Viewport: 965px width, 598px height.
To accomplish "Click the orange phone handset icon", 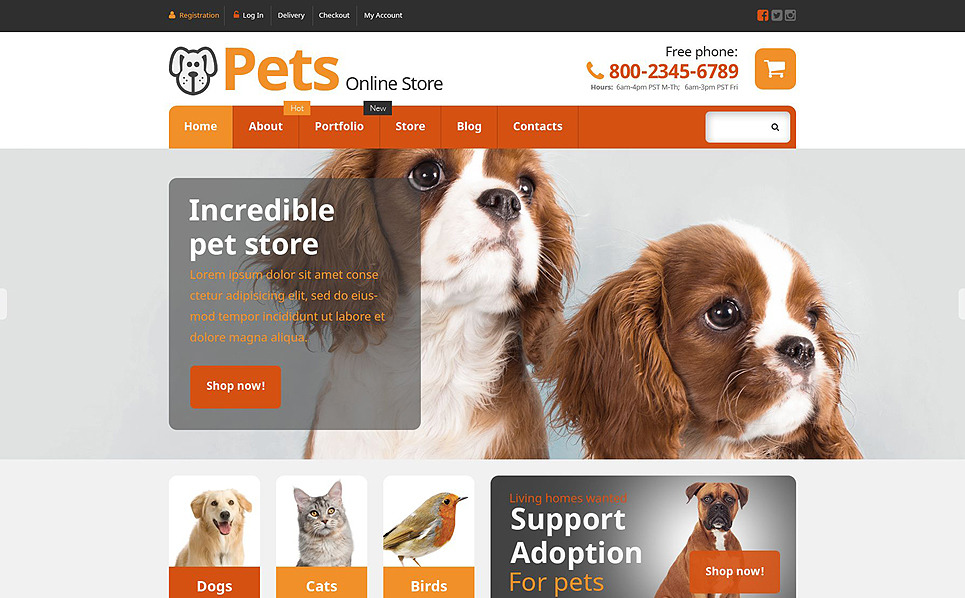I will (595, 70).
